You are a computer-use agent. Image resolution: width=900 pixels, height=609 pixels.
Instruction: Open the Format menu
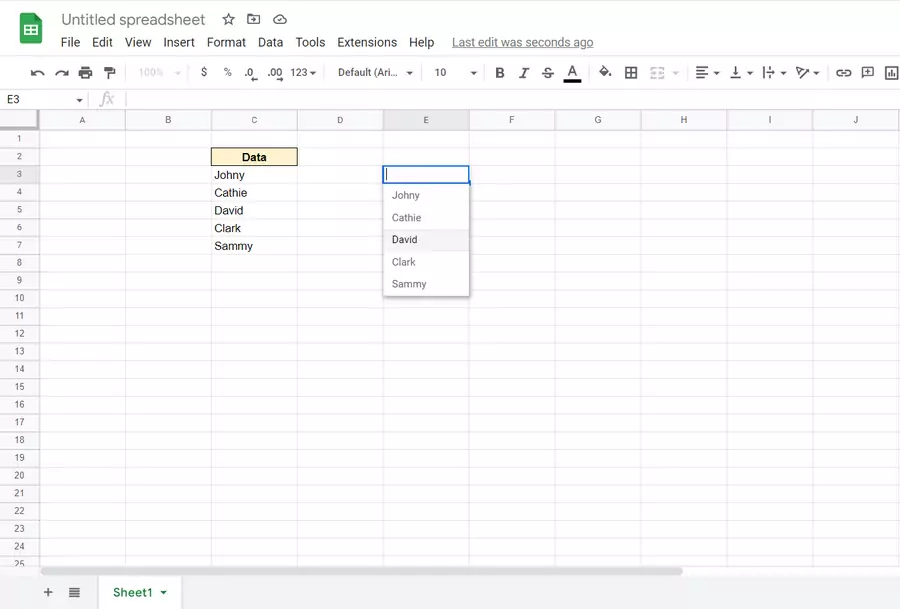(226, 42)
